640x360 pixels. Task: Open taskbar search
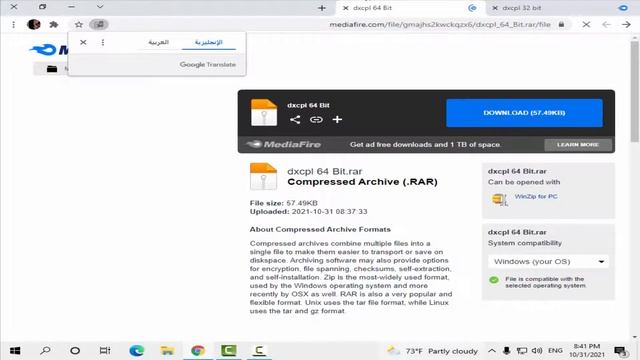pos(45,351)
